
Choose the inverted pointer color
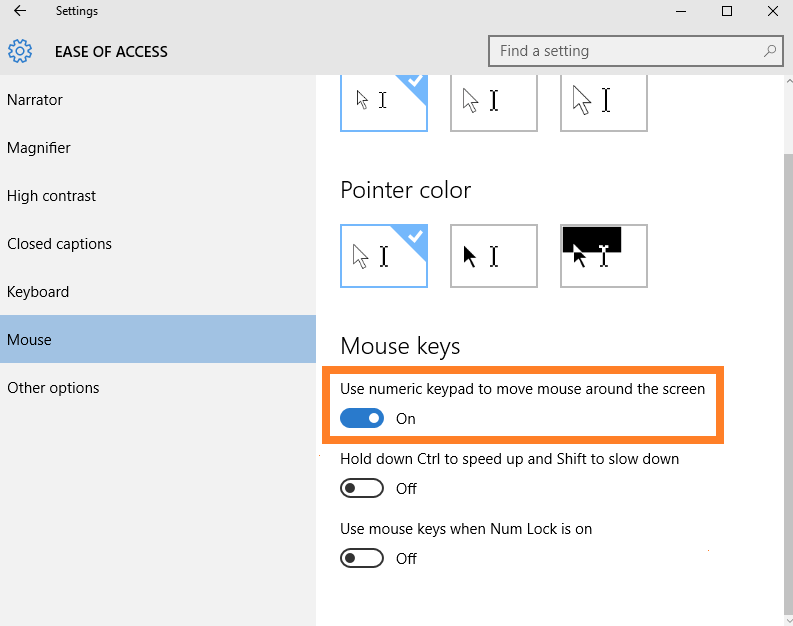604,256
